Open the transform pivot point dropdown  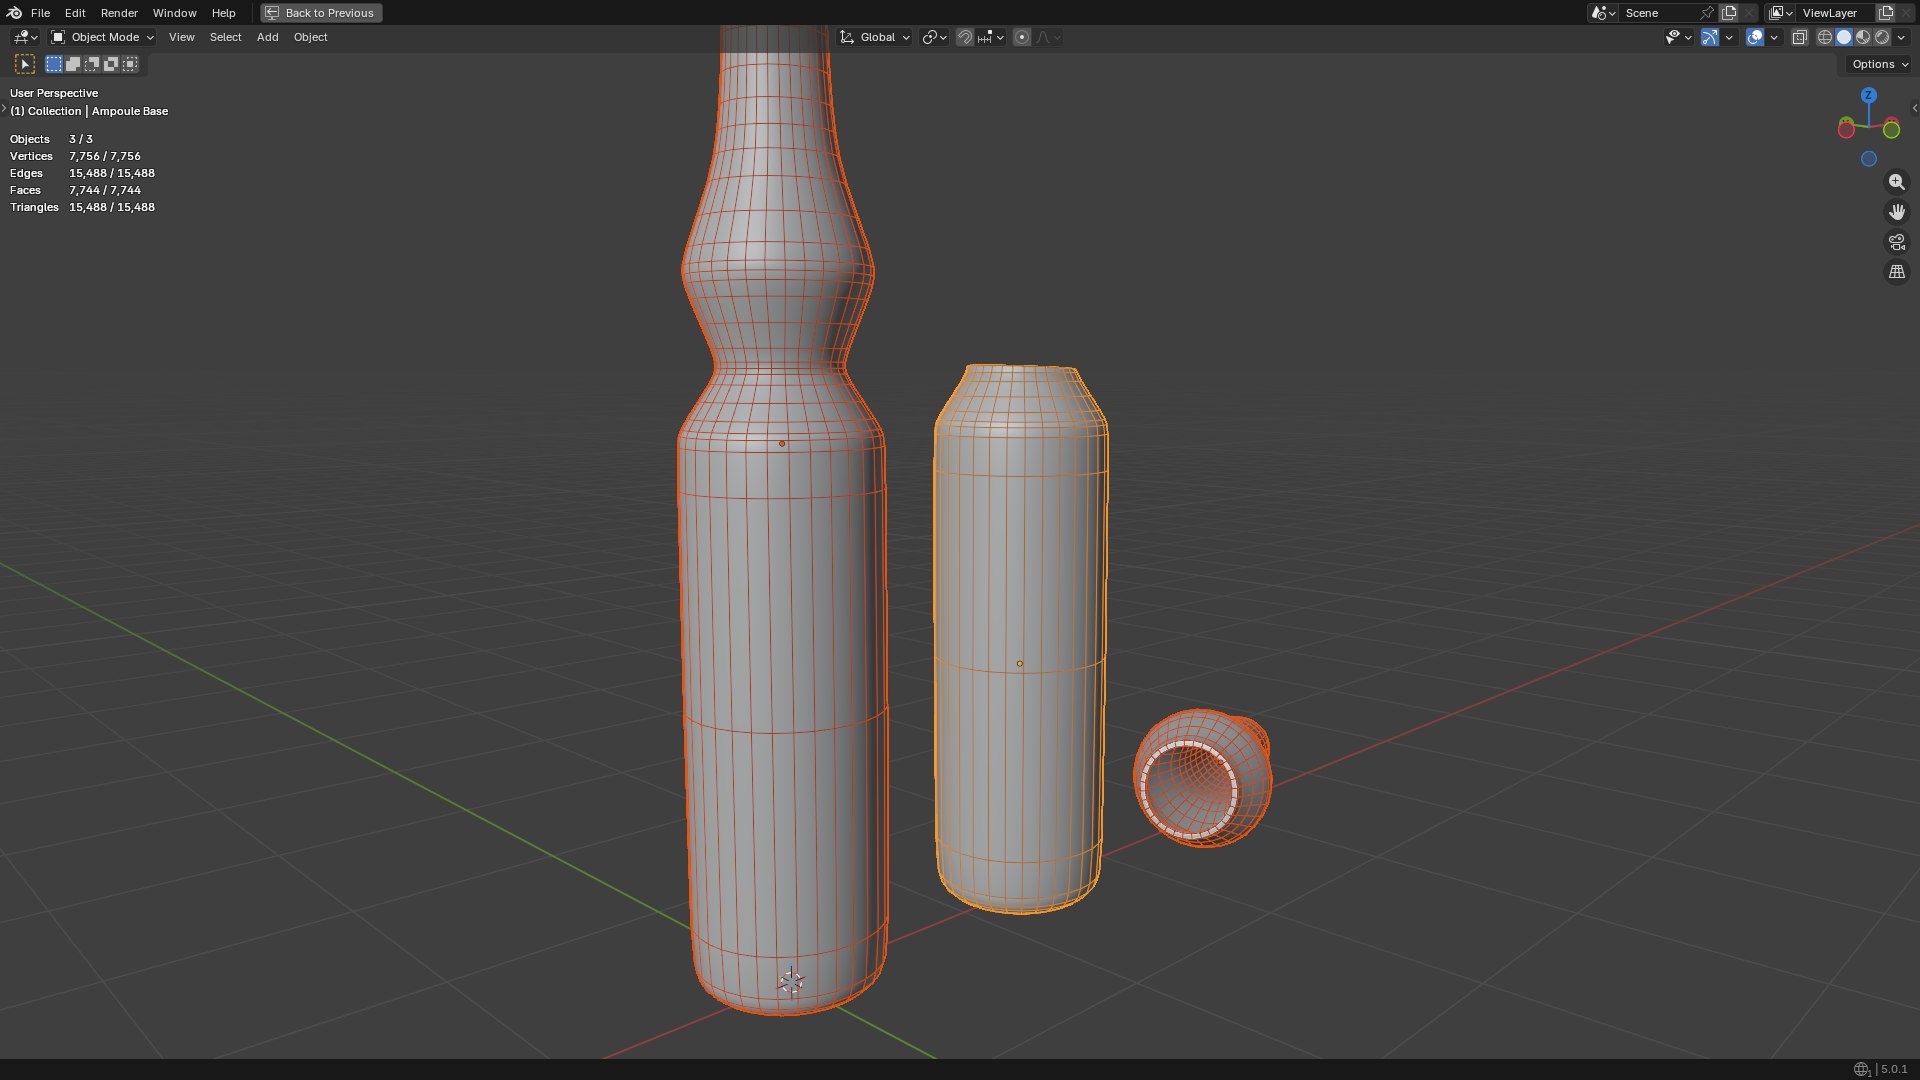point(934,37)
